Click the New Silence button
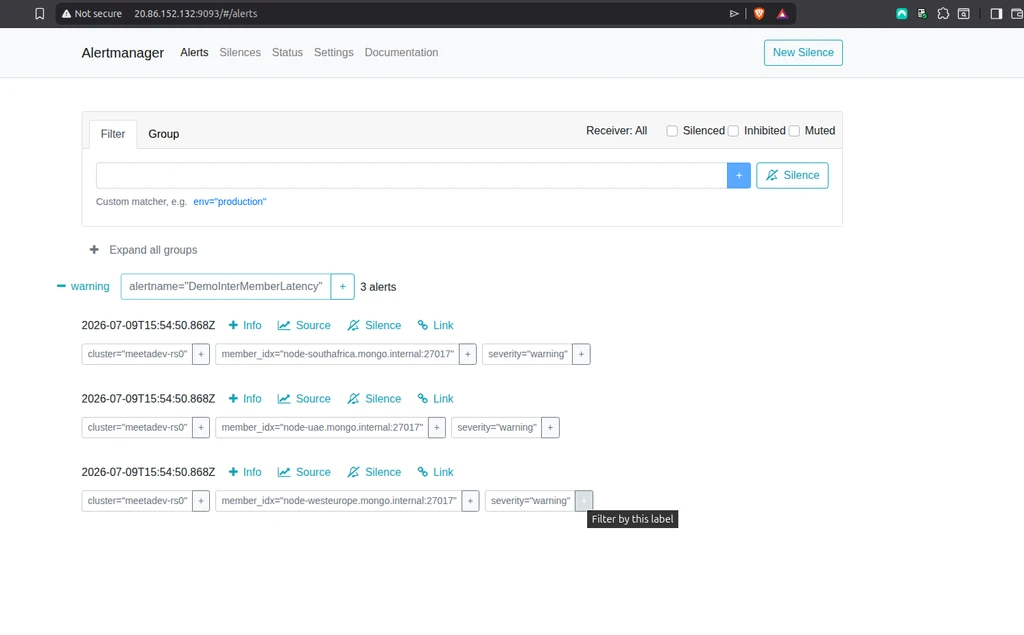This screenshot has height=635, width=1024. coord(803,52)
